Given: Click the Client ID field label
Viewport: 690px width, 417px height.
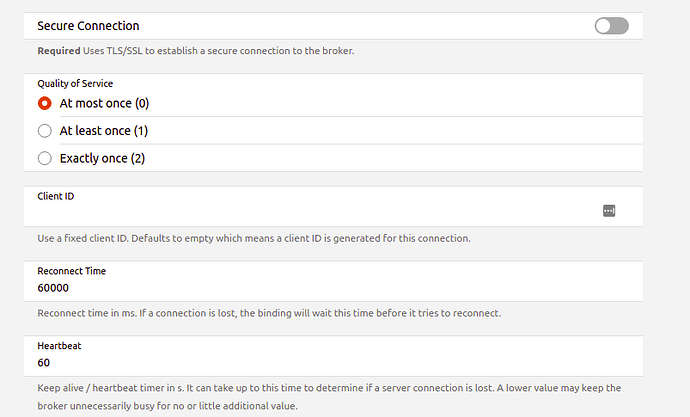Looking at the screenshot, I should click(56, 196).
